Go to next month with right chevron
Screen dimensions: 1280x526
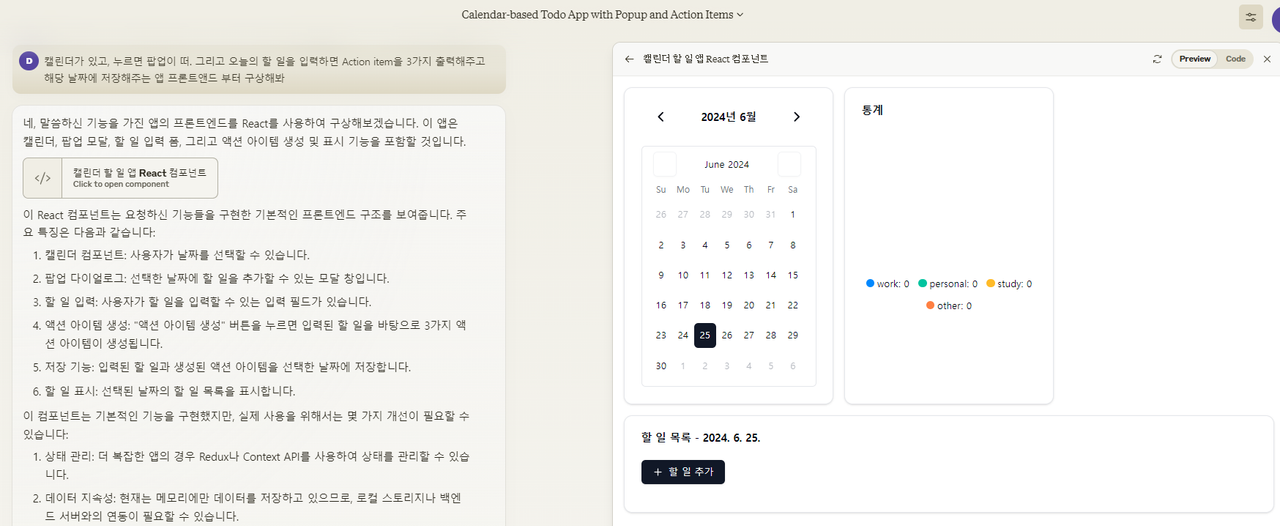796,117
